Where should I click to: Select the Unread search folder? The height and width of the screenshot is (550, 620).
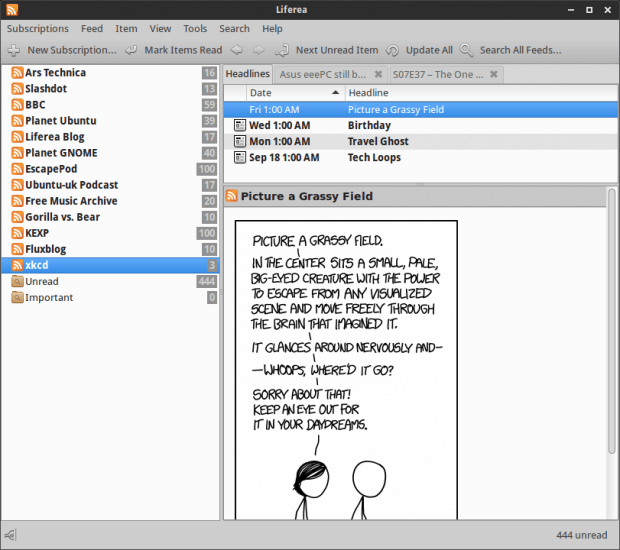pos(110,281)
